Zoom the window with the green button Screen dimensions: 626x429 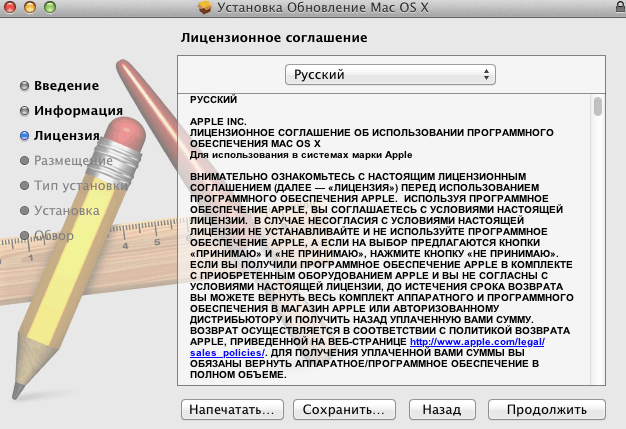[50, 7]
